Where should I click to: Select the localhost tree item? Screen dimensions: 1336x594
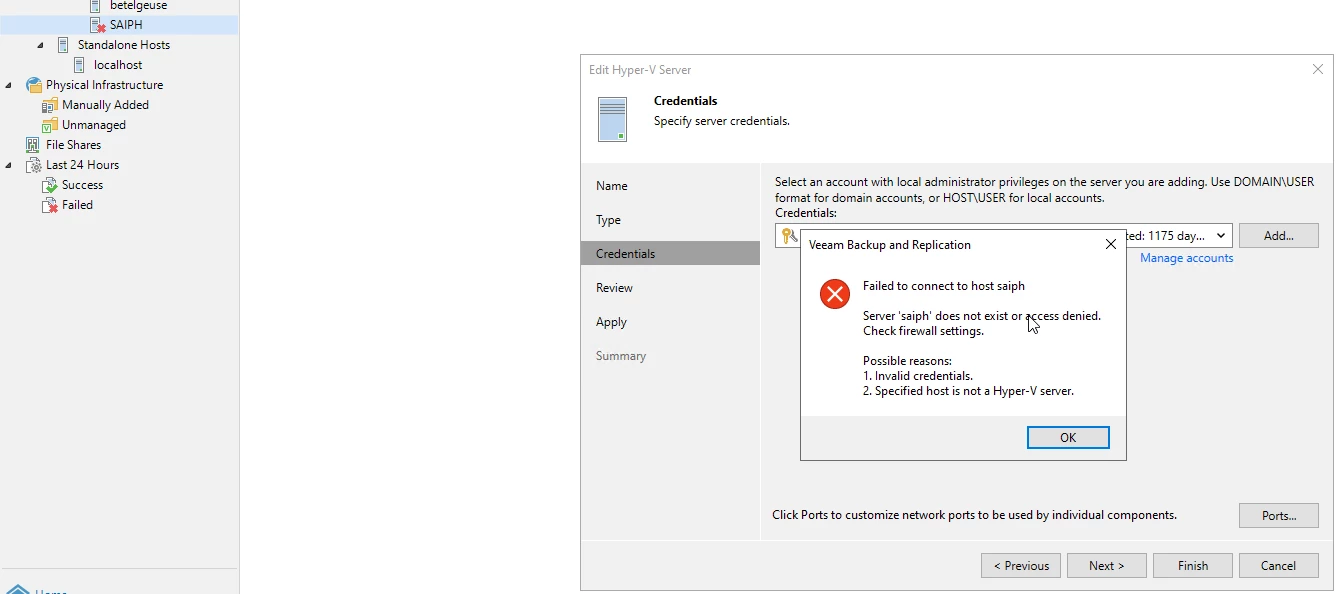coord(118,65)
